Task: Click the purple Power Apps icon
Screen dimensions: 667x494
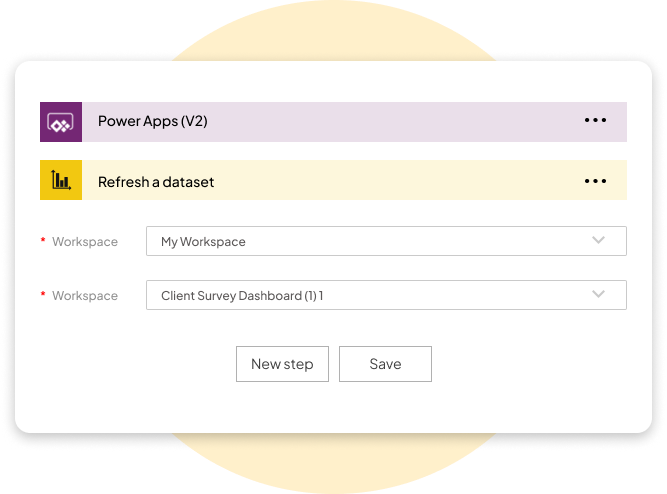Action: pyautogui.click(x=61, y=121)
